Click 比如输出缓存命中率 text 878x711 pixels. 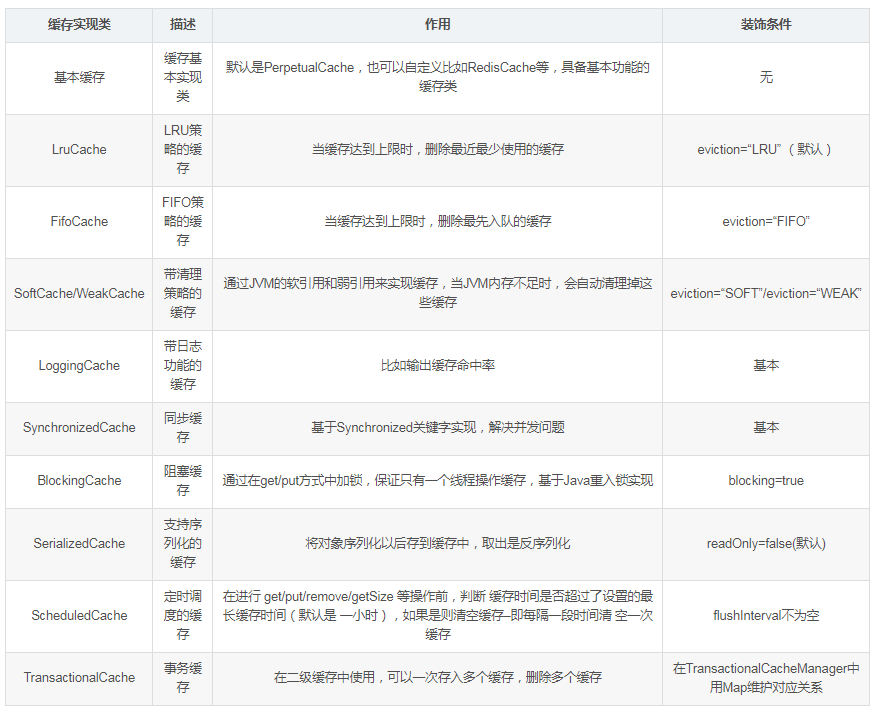click(437, 366)
